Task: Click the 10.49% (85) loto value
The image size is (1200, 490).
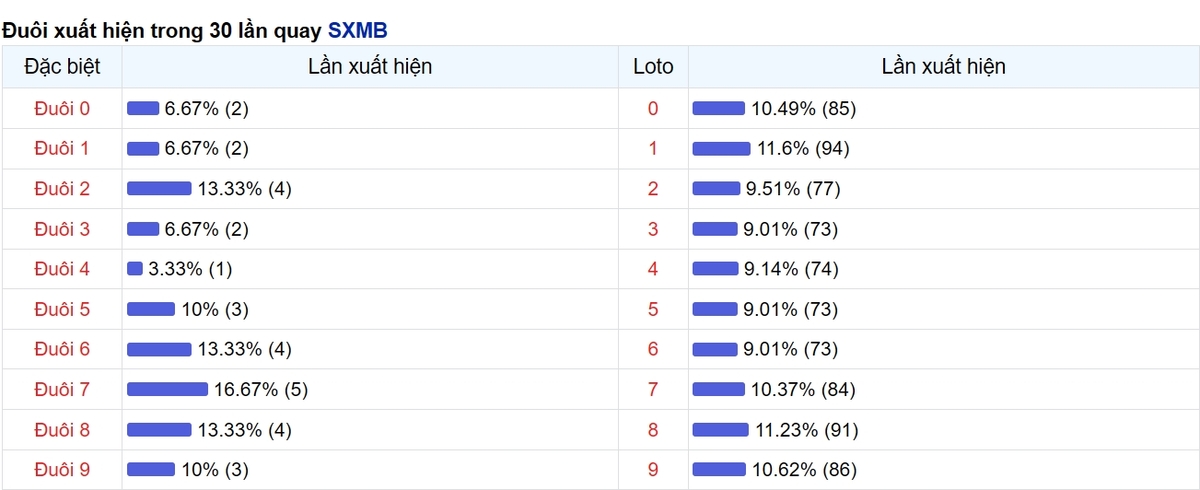Action: click(803, 108)
